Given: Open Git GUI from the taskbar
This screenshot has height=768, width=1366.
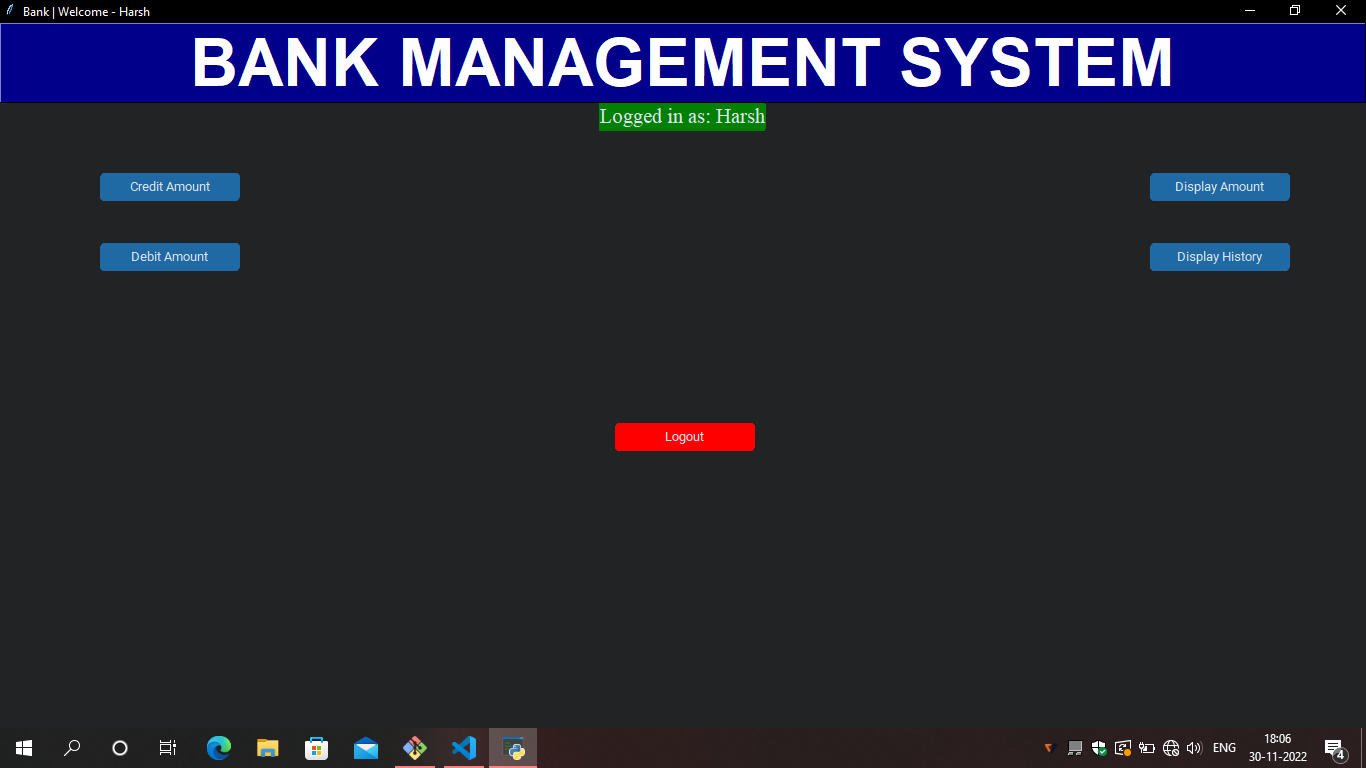Looking at the screenshot, I should (414, 747).
